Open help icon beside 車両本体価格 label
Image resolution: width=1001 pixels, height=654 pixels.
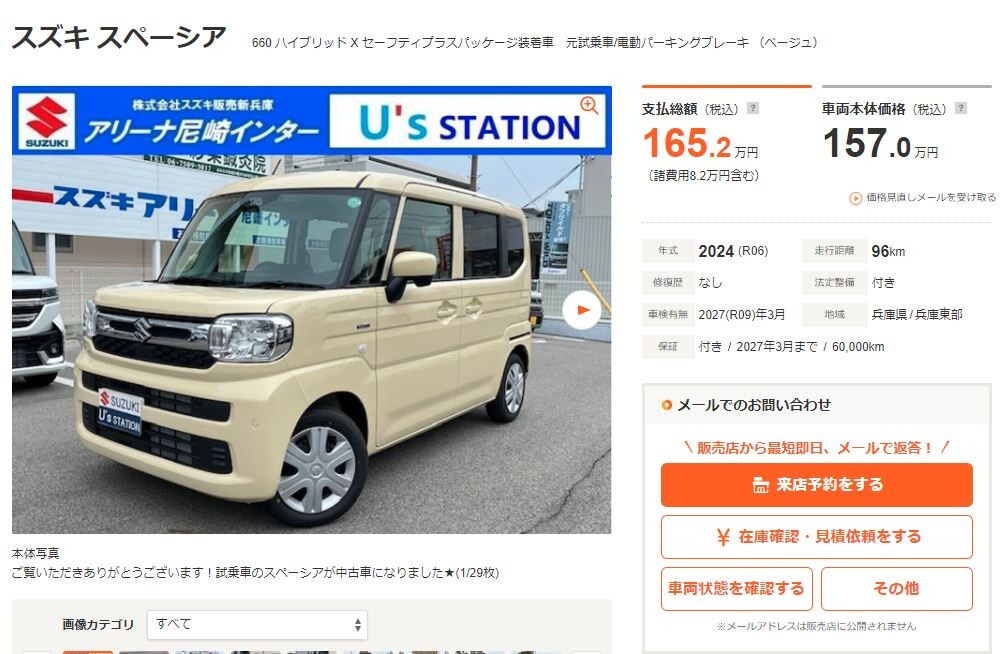tap(960, 108)
